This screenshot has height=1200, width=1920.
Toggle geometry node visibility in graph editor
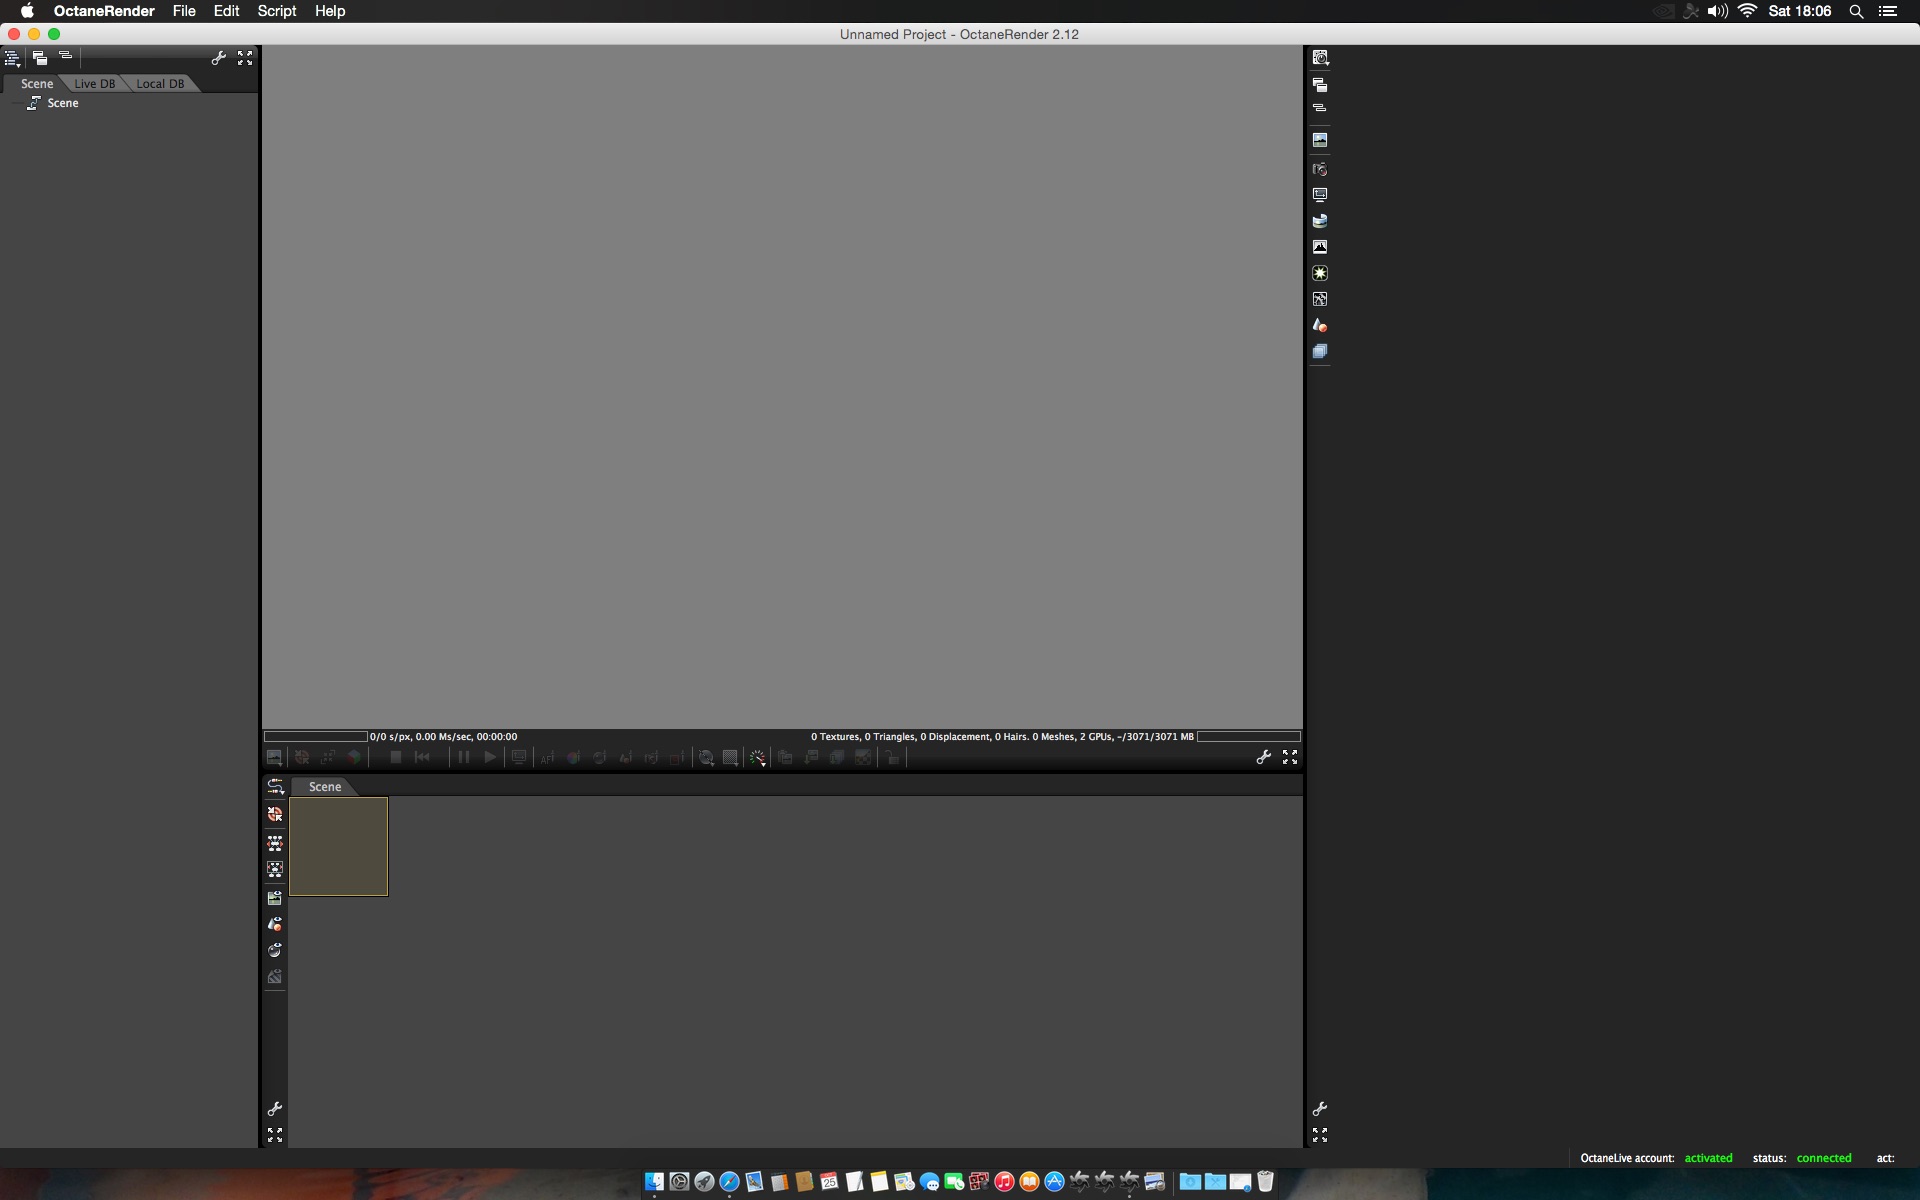click(275, 924)
